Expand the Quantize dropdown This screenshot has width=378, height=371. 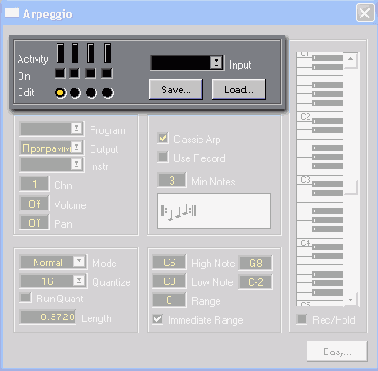(79, 281)
